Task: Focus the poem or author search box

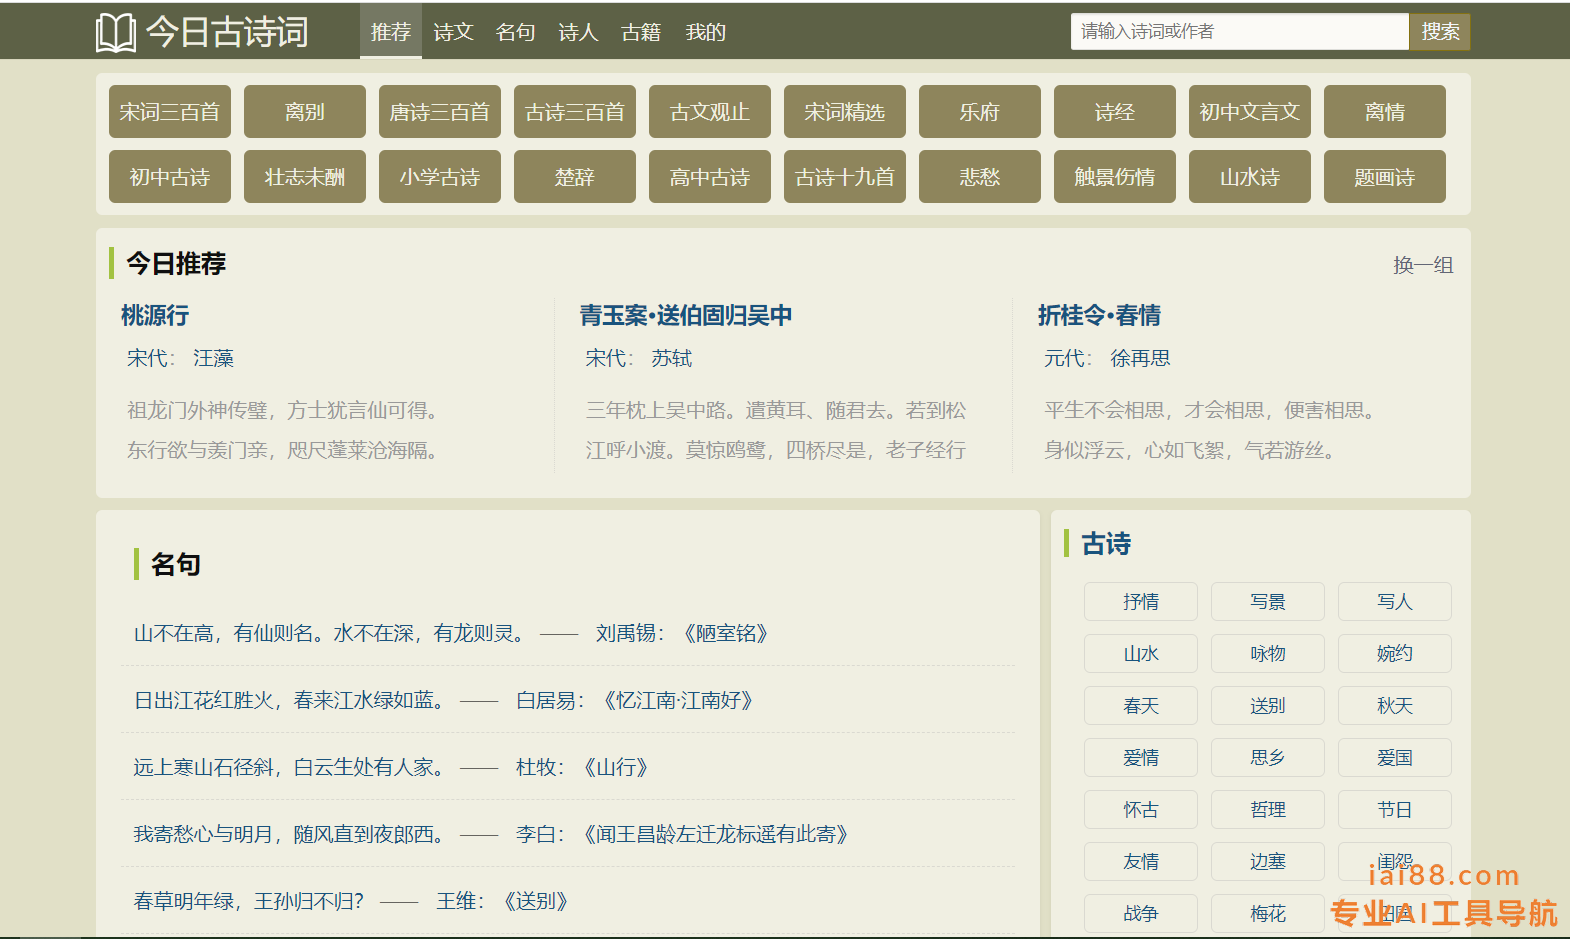Action: (1239, 31)
